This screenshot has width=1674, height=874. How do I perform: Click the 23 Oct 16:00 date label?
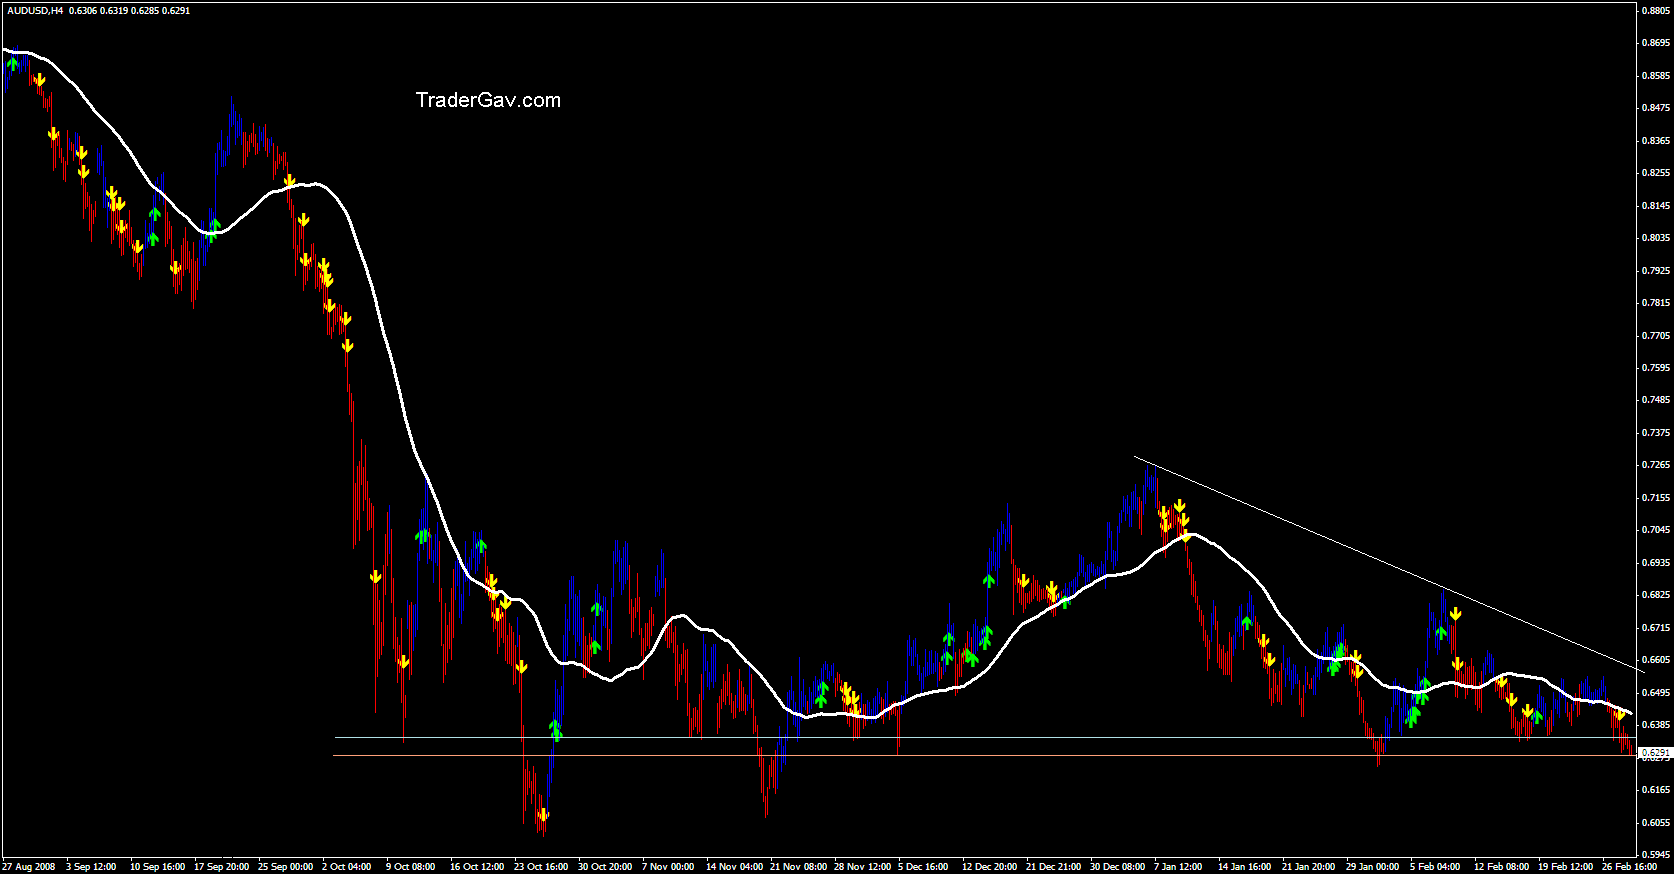tap(541, 867)
